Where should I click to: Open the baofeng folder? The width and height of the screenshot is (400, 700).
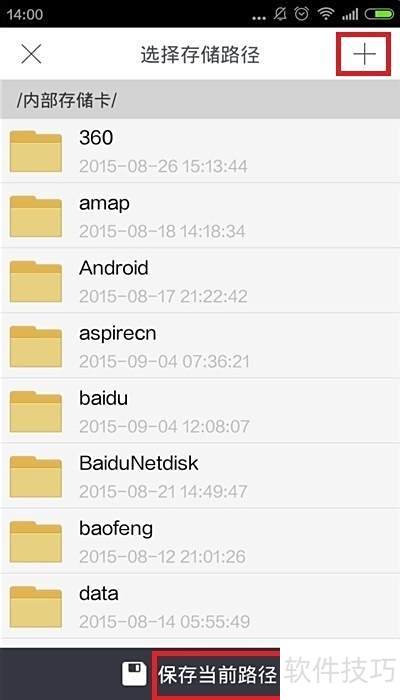coord(200,542)
